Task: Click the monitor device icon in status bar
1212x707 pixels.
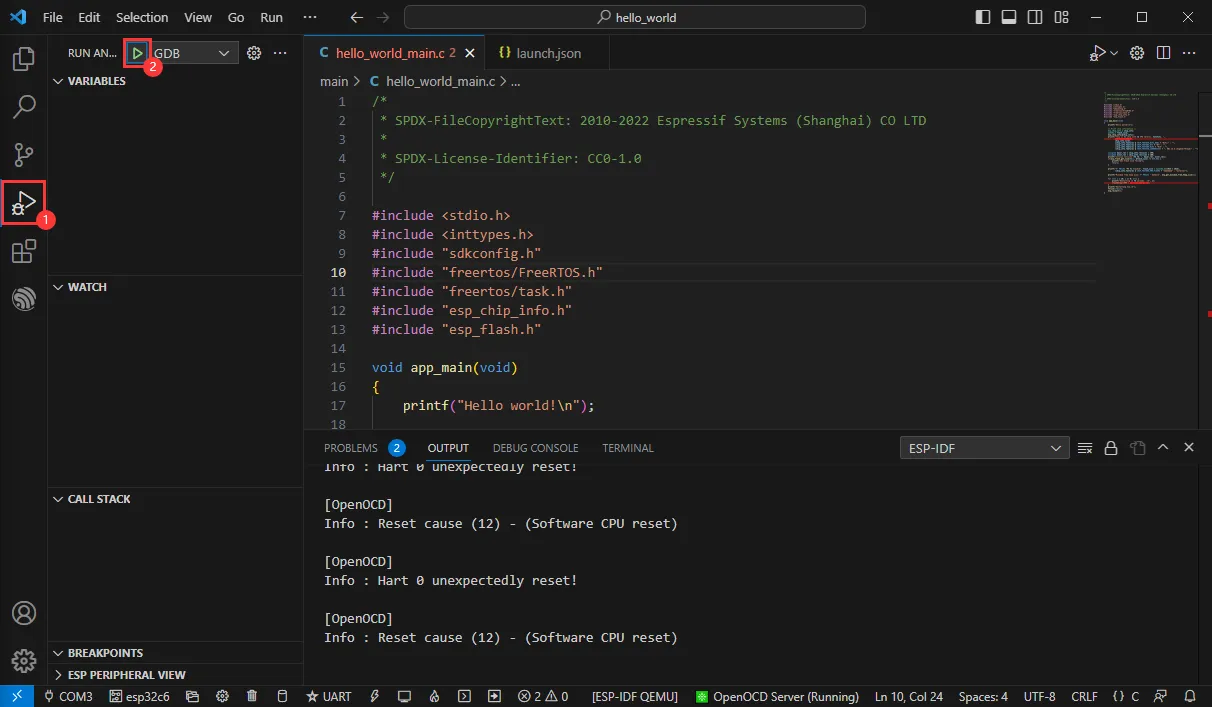Action: [x=404, y=696]
